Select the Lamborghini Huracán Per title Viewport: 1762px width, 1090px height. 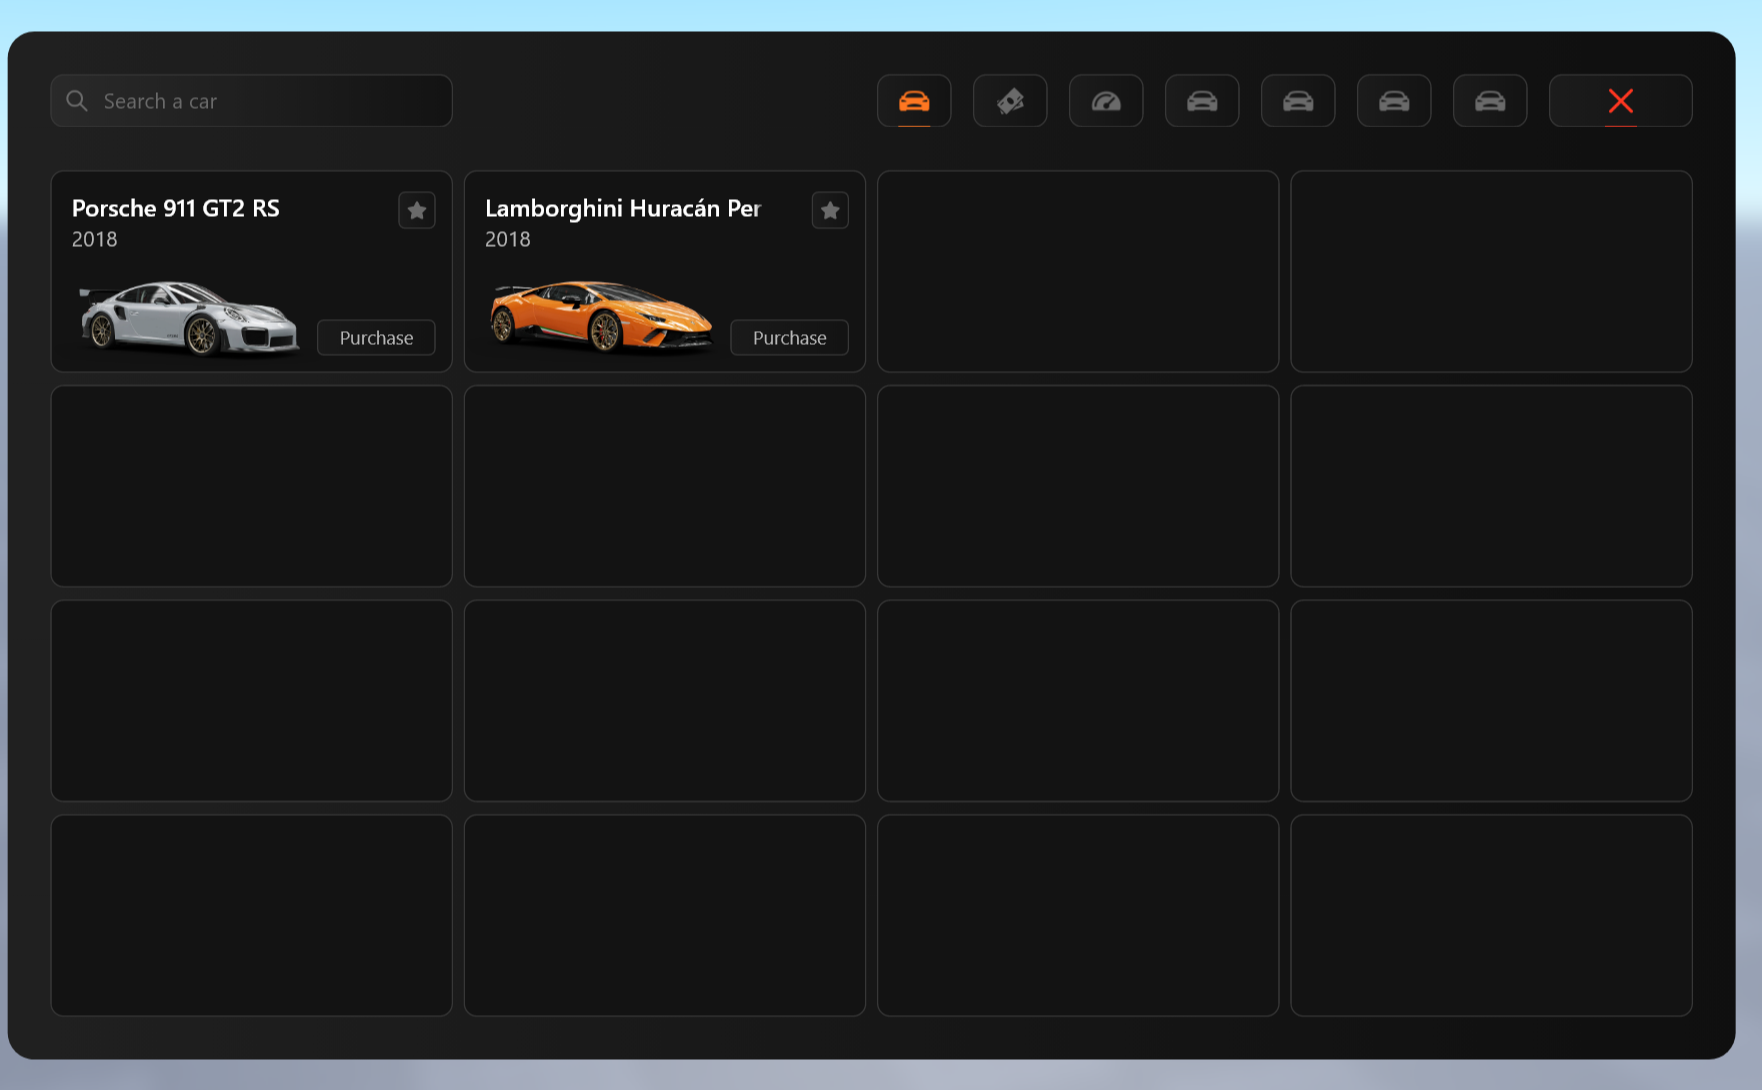[623, 208]
